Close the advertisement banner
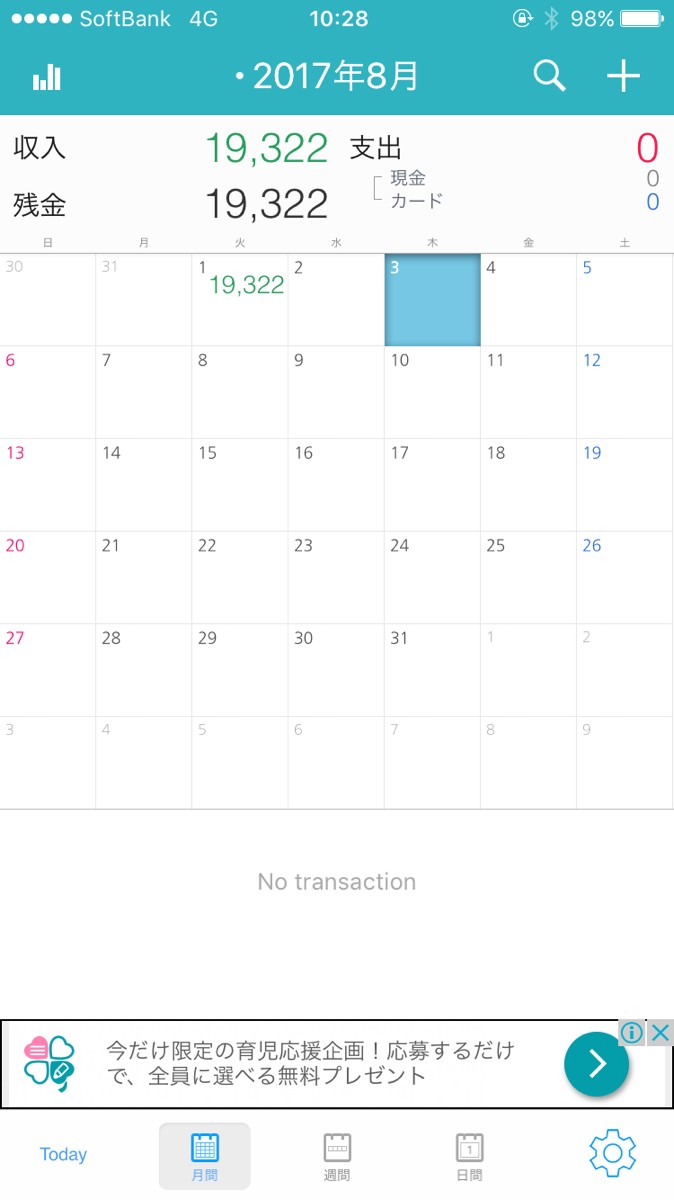The width and height of the screenshot is (674, 1200). (660, 1033)
